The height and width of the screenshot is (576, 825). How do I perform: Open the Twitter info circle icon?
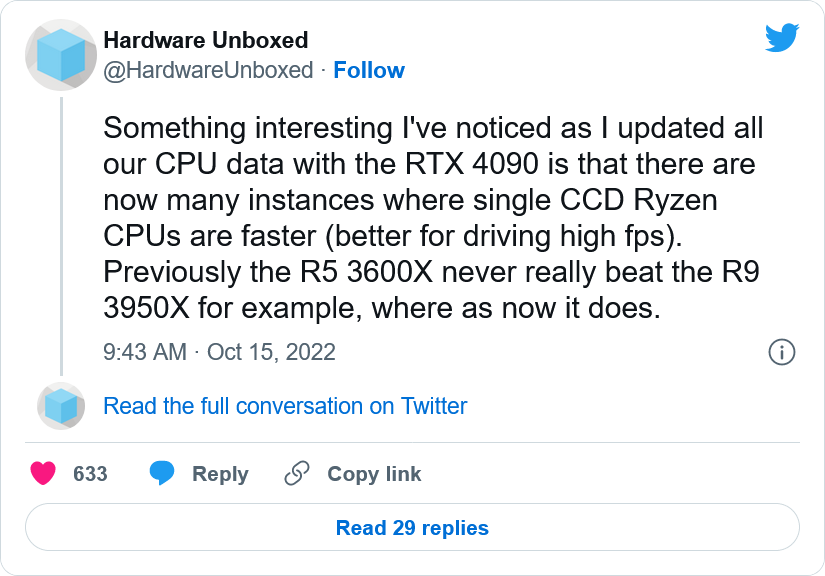click(x=781, y=352)
